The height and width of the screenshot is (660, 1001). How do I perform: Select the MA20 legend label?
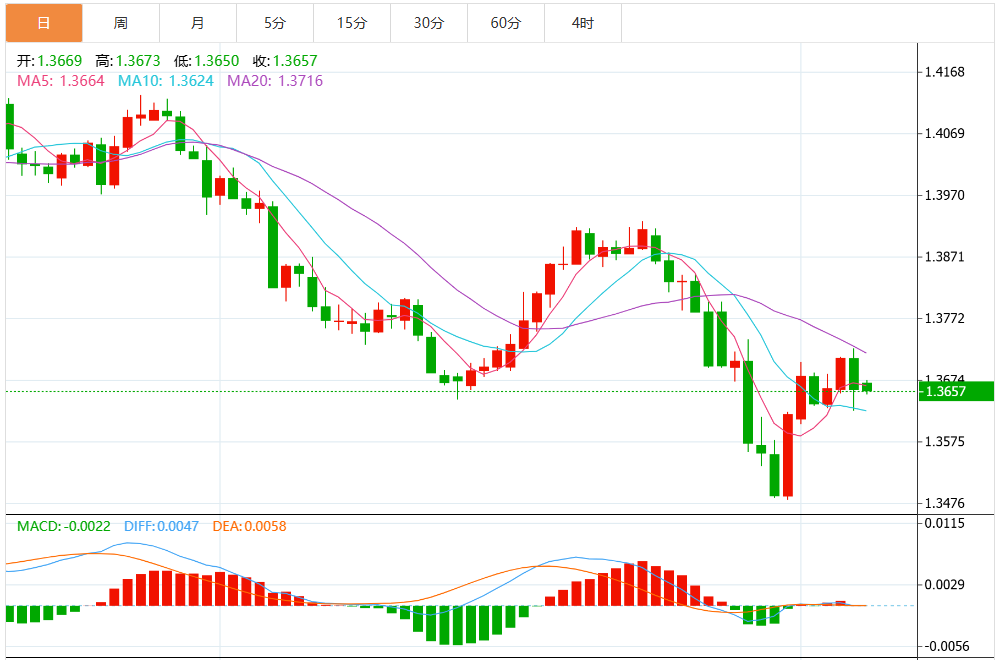[275, 80]
